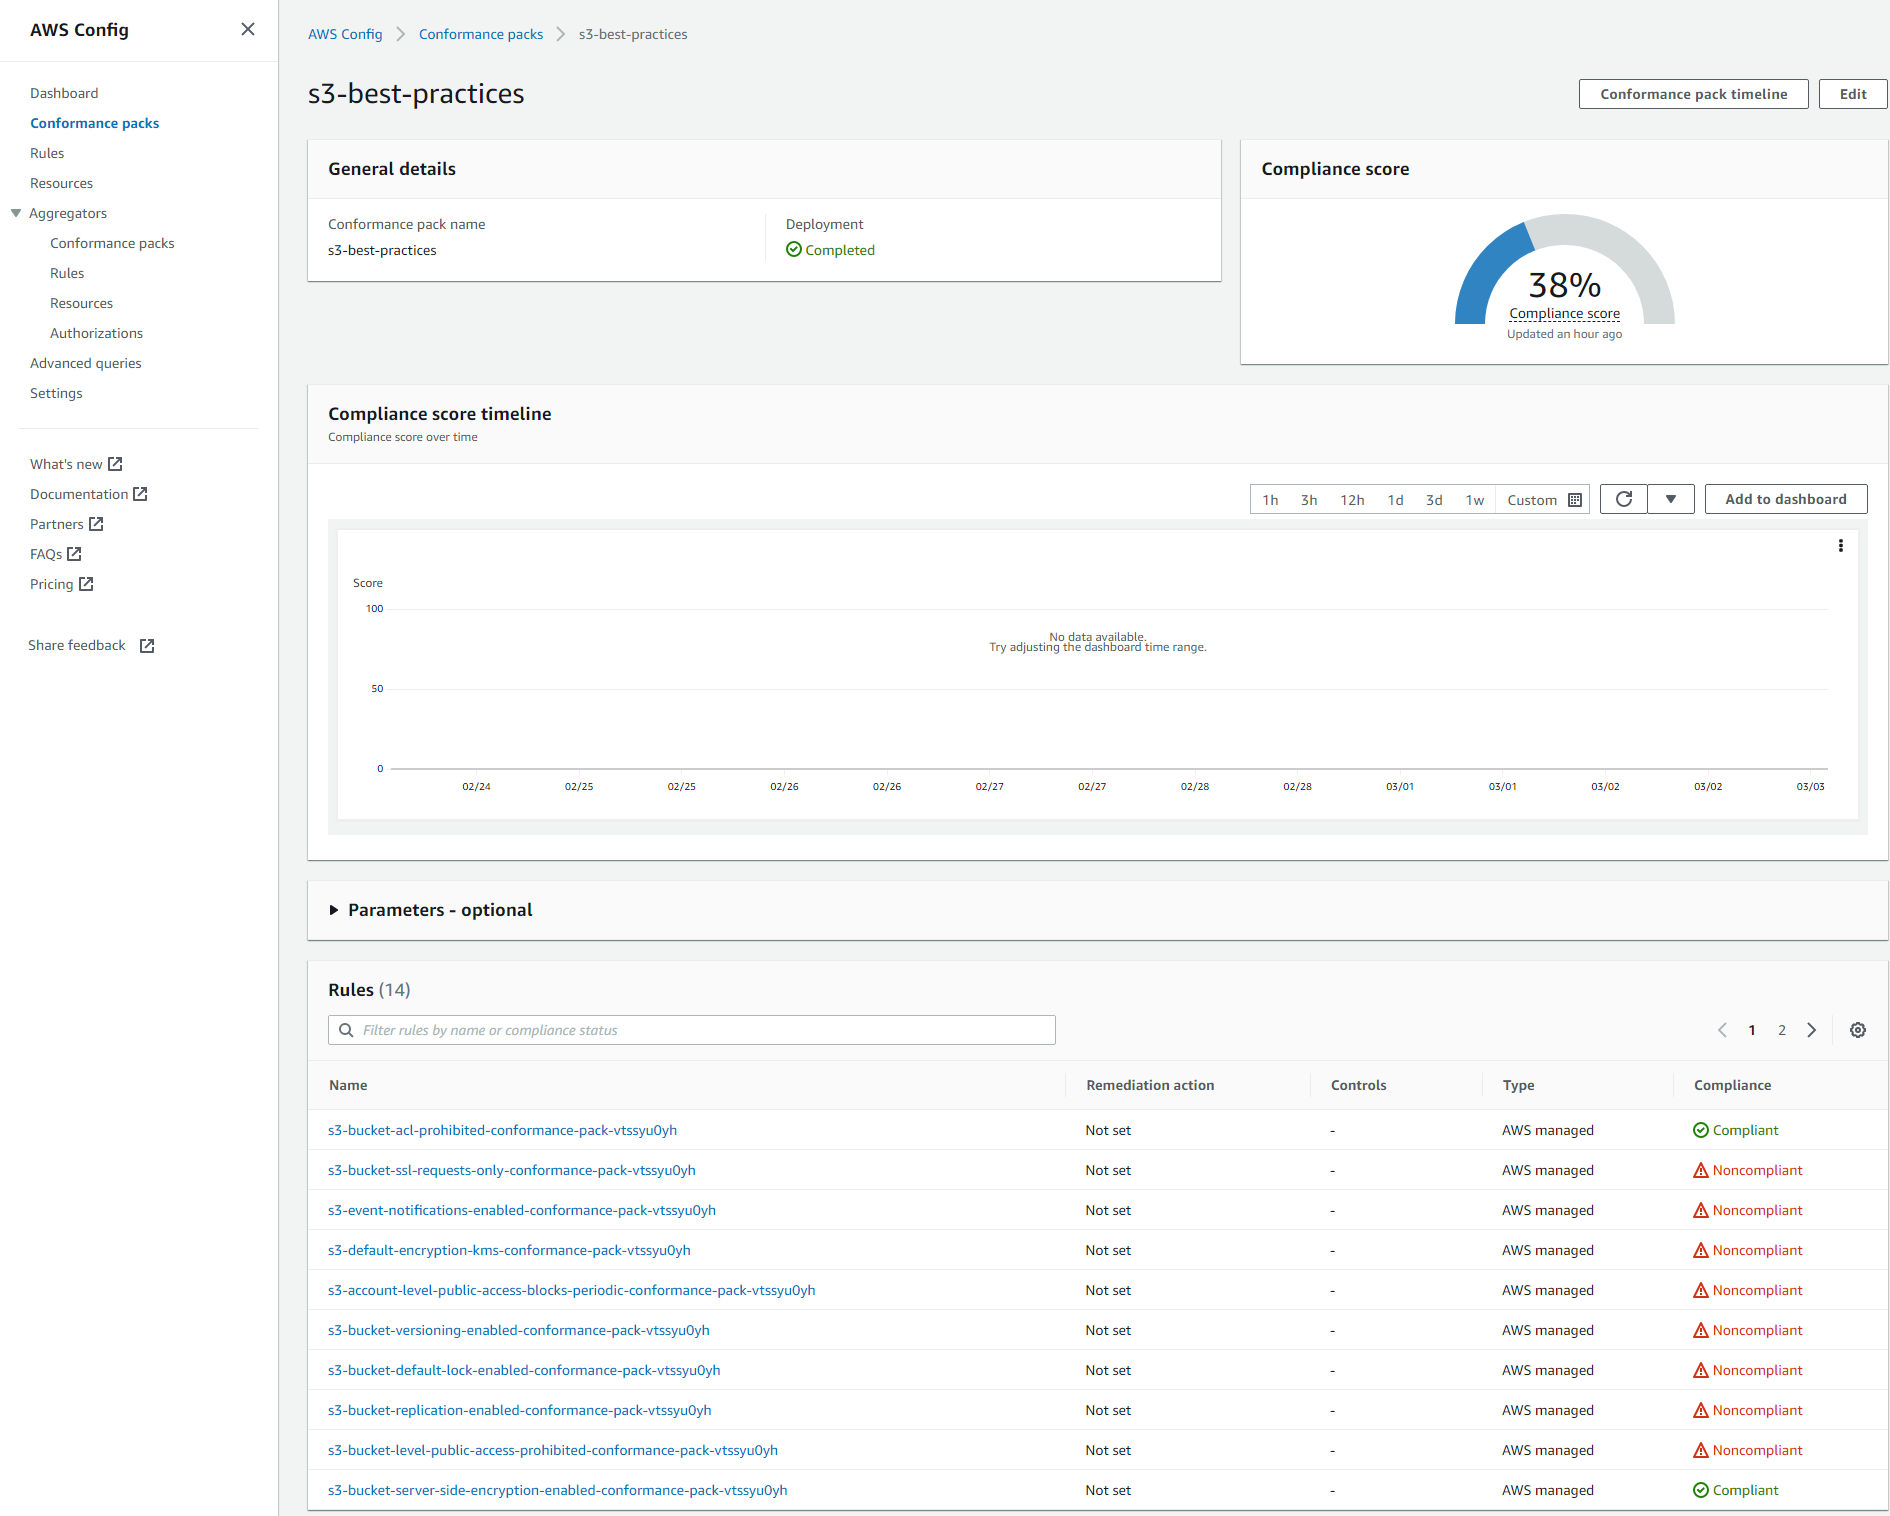This screenshot has width=1890, height=1516.
Task: Open Documentation via its external link icon
Action: pyautogui.click(x=141, y=493)
